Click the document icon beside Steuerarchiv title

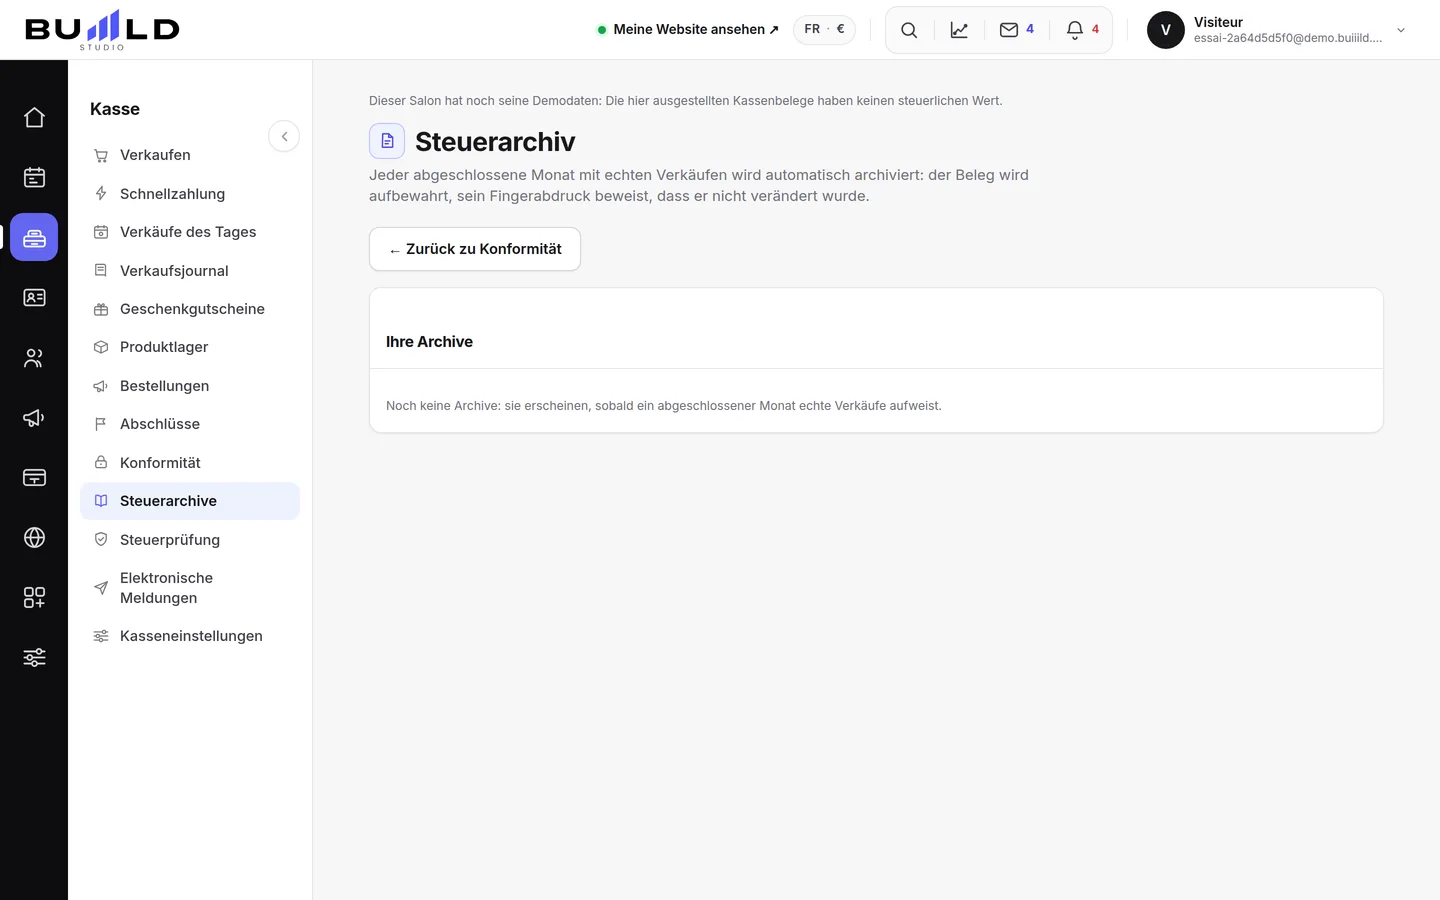click(x=387, y=141)
